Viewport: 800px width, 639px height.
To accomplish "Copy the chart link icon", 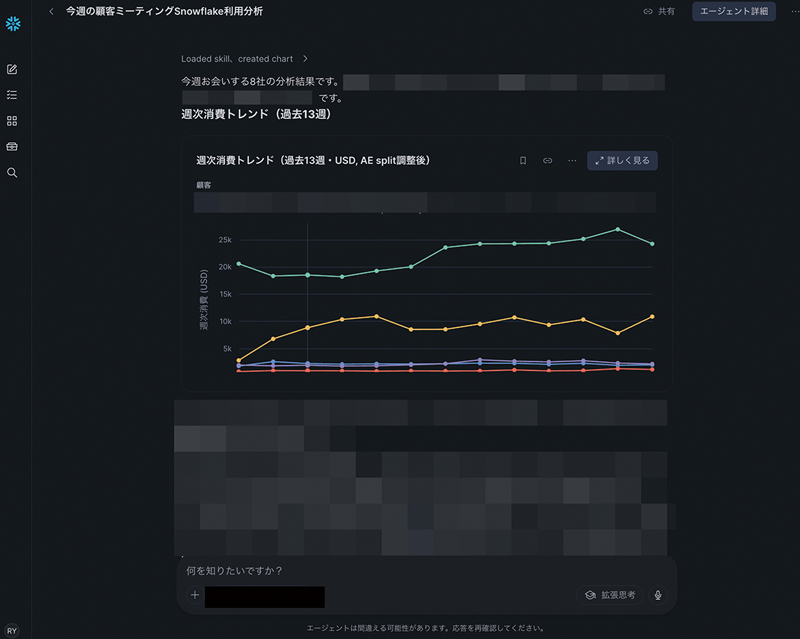I will [x=547, y=161].
